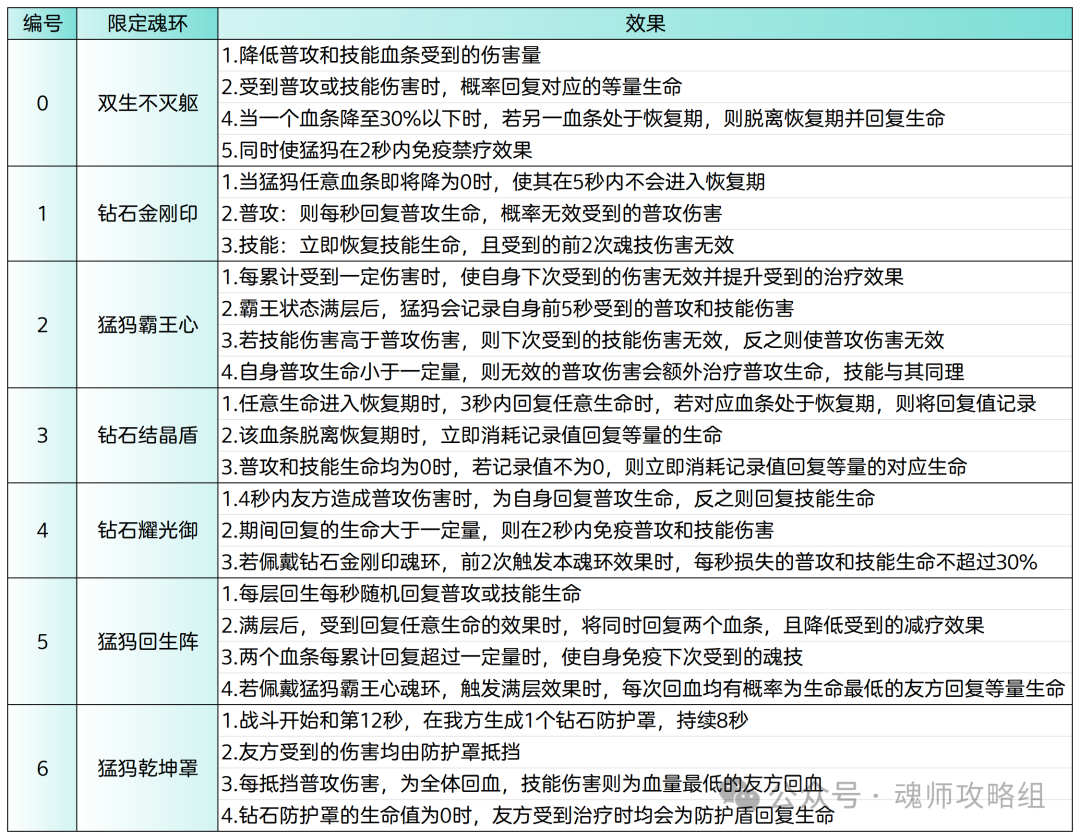Click row starting 满层后，受到回复任意生命的效果时
Screen dimensions: 1080x839
tap(645, 625)
